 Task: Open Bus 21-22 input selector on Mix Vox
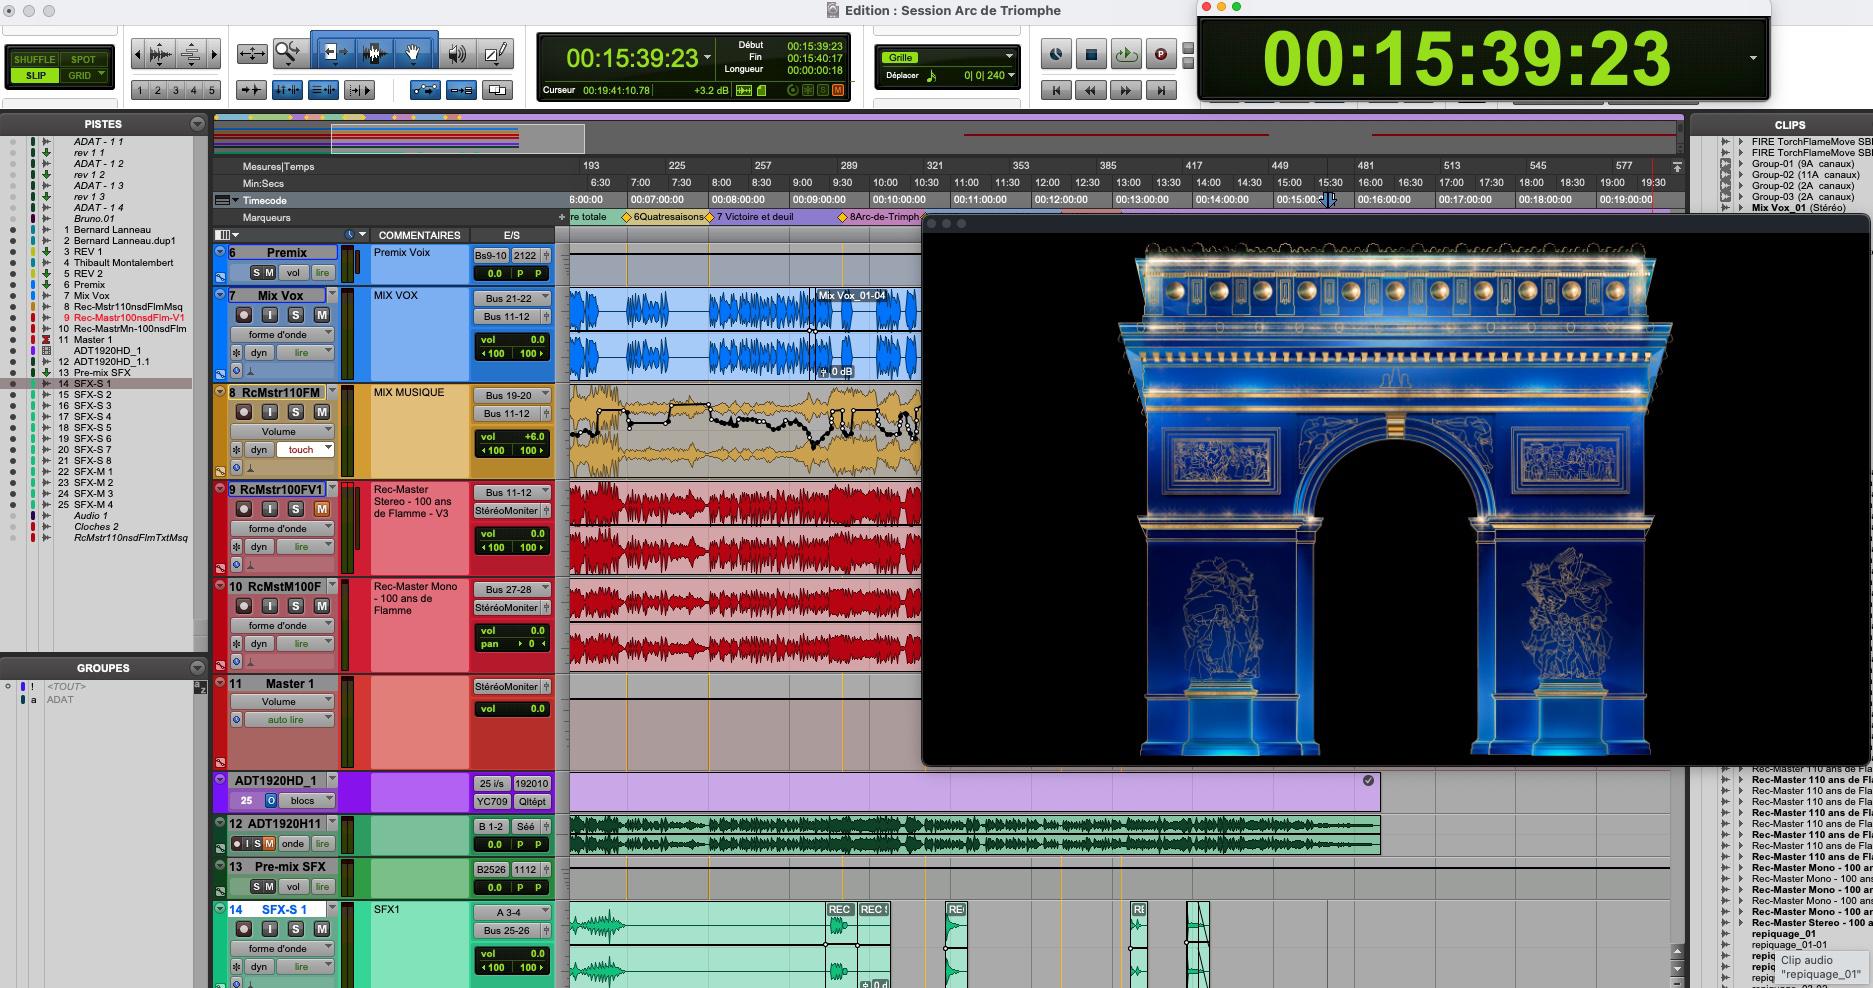coord(514,298)
